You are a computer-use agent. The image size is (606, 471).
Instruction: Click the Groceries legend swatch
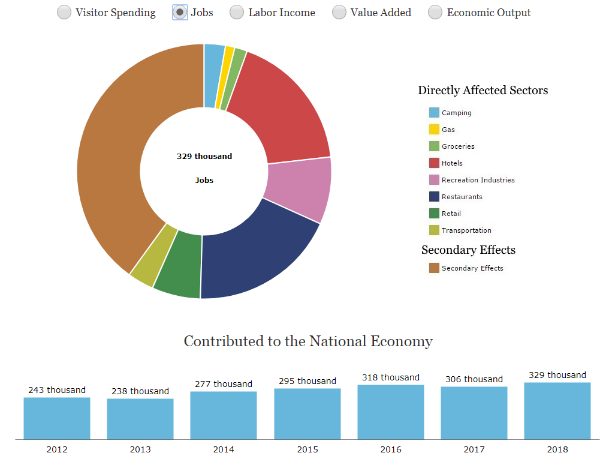pos(434,146)
